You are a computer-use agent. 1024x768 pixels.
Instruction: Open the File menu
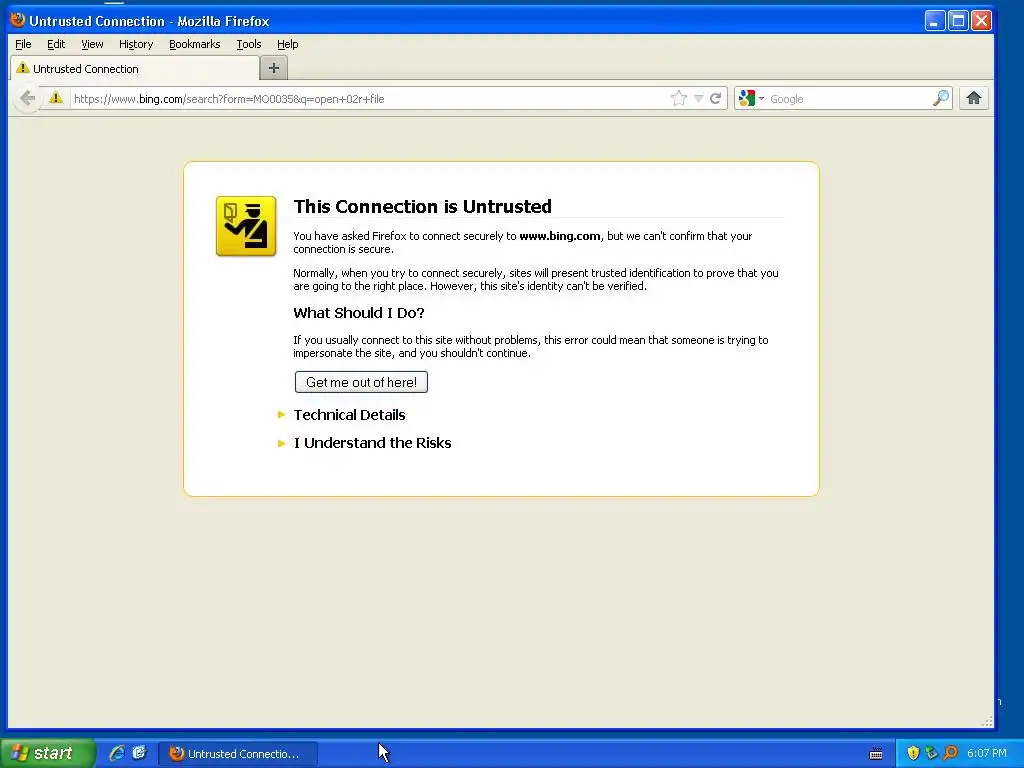(23, 44)
